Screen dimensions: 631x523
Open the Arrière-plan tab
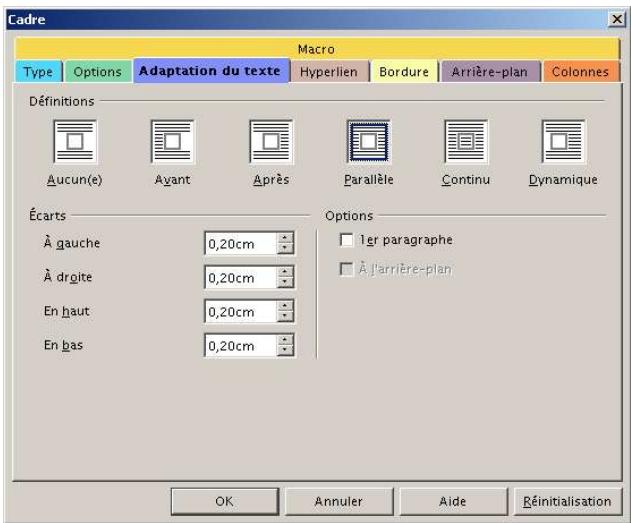pos(490,72)
